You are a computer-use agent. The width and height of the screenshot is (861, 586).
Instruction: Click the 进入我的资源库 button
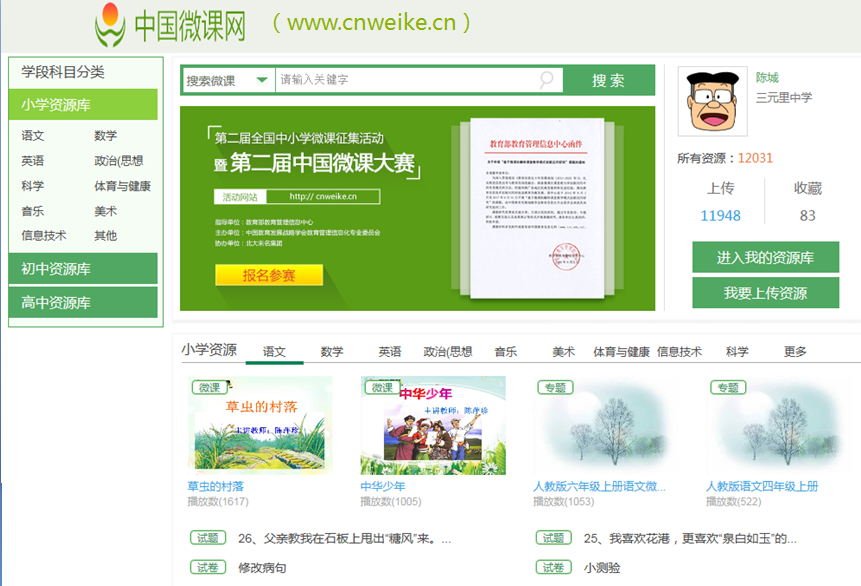pos(765,257)
